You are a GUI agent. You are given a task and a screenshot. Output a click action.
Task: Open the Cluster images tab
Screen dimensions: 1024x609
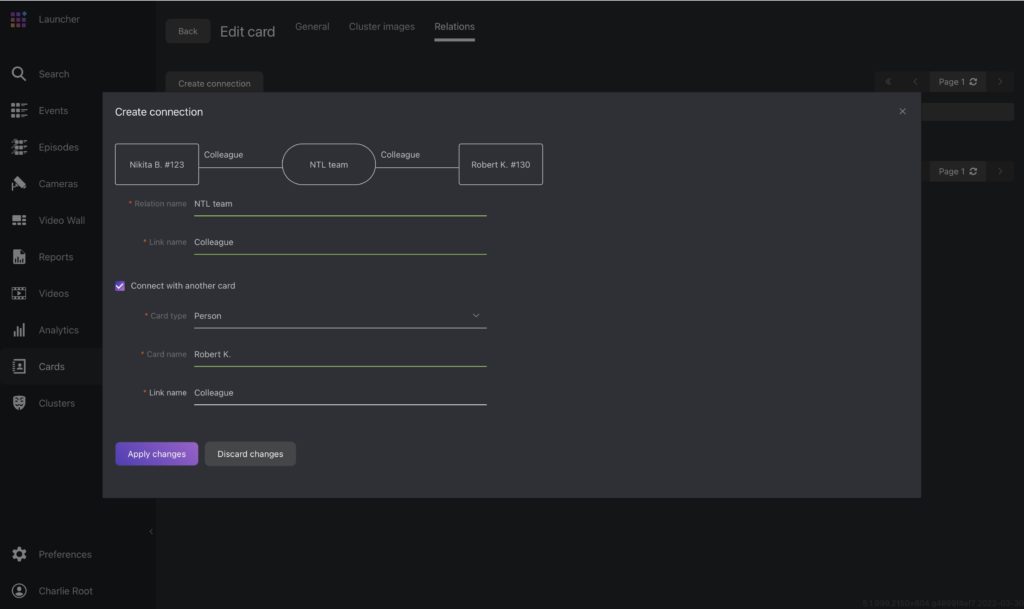pos(380,27)
